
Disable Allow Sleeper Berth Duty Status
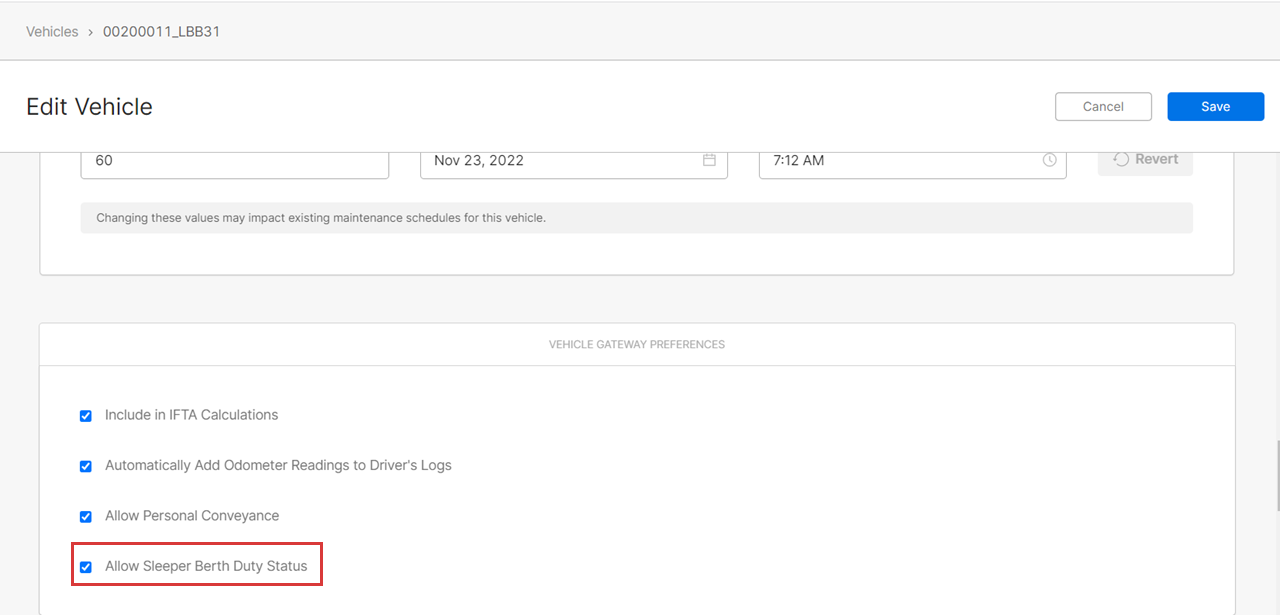(x=86, y=567)
